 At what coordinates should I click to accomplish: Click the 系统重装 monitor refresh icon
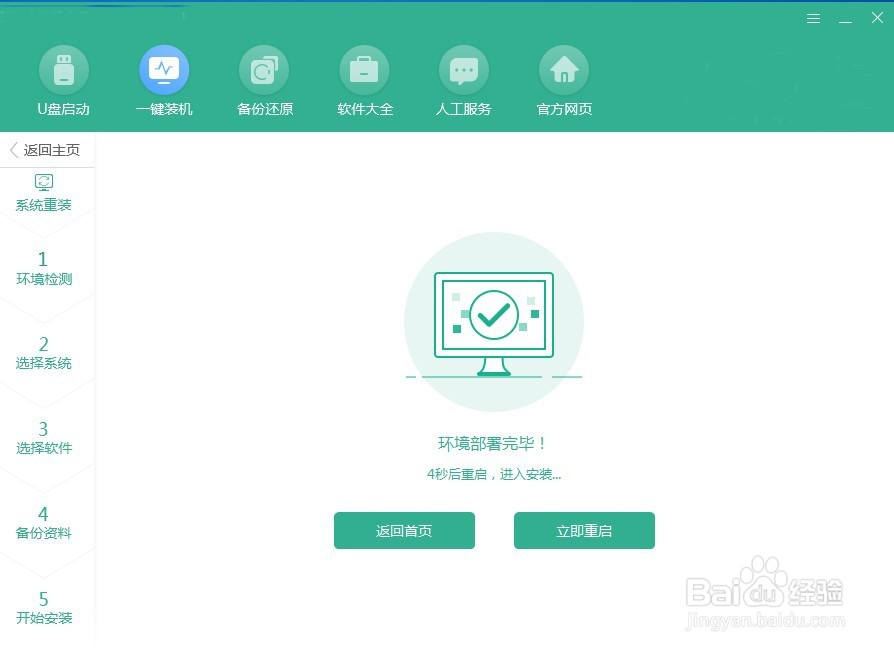44,182
